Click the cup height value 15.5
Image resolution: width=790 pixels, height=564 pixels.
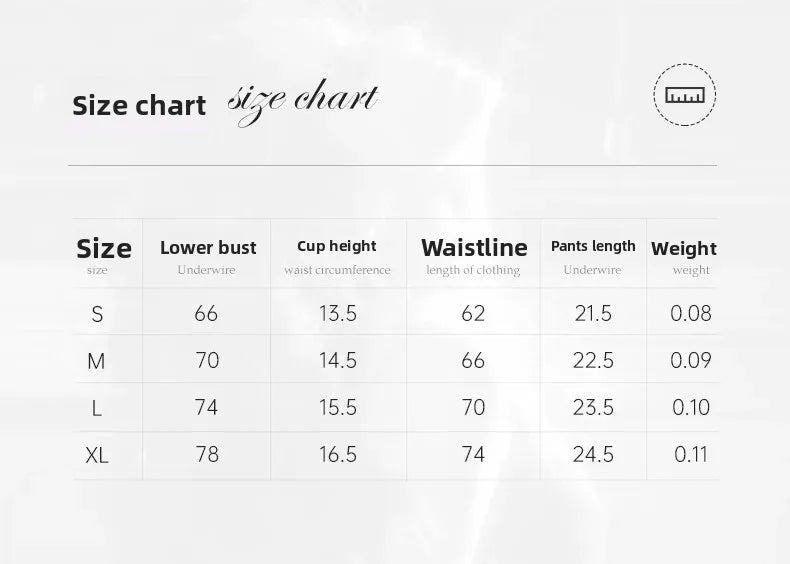(338, 408)
